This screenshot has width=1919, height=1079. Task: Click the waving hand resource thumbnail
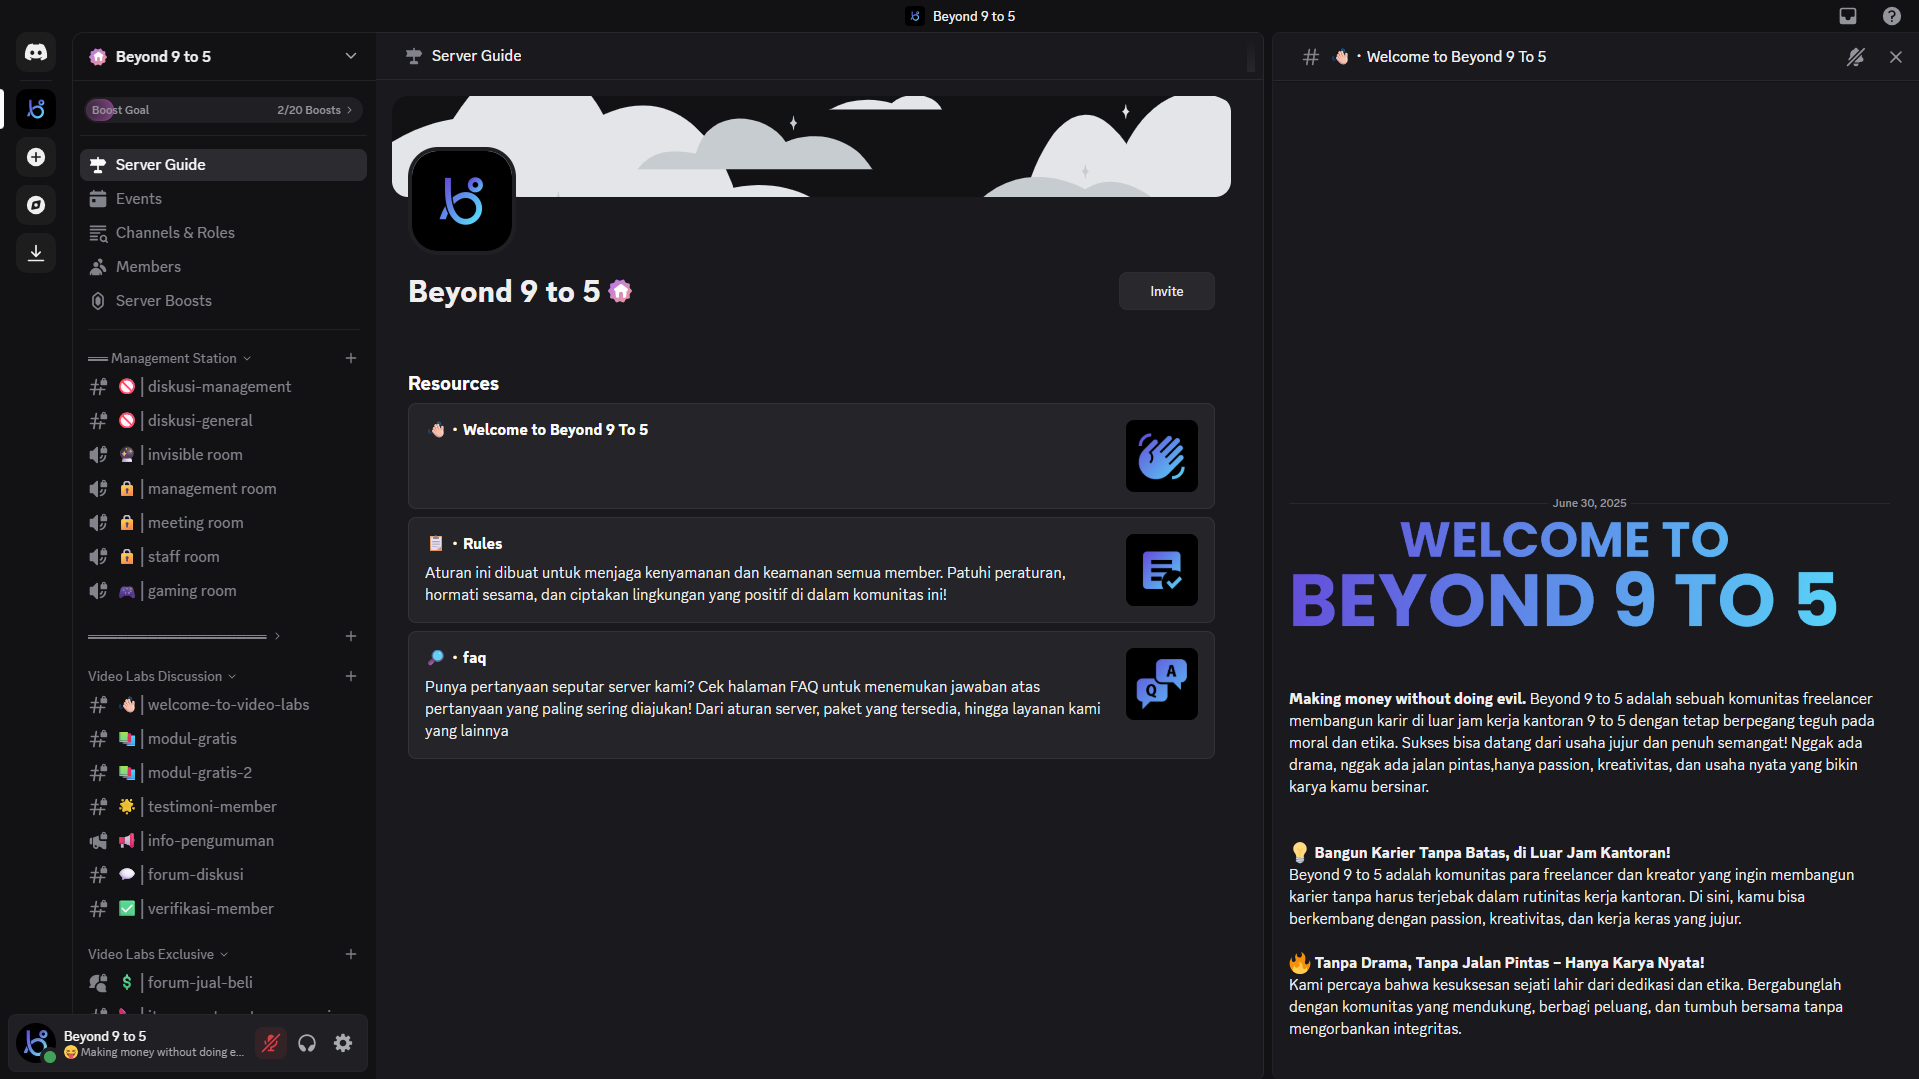point(1161,456)
